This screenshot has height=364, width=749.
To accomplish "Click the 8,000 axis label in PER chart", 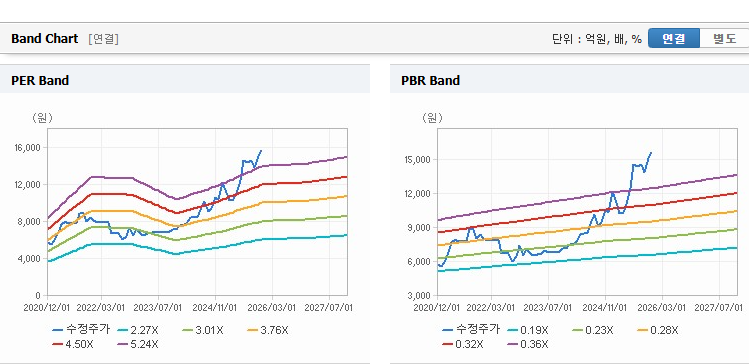I will 29,222.
